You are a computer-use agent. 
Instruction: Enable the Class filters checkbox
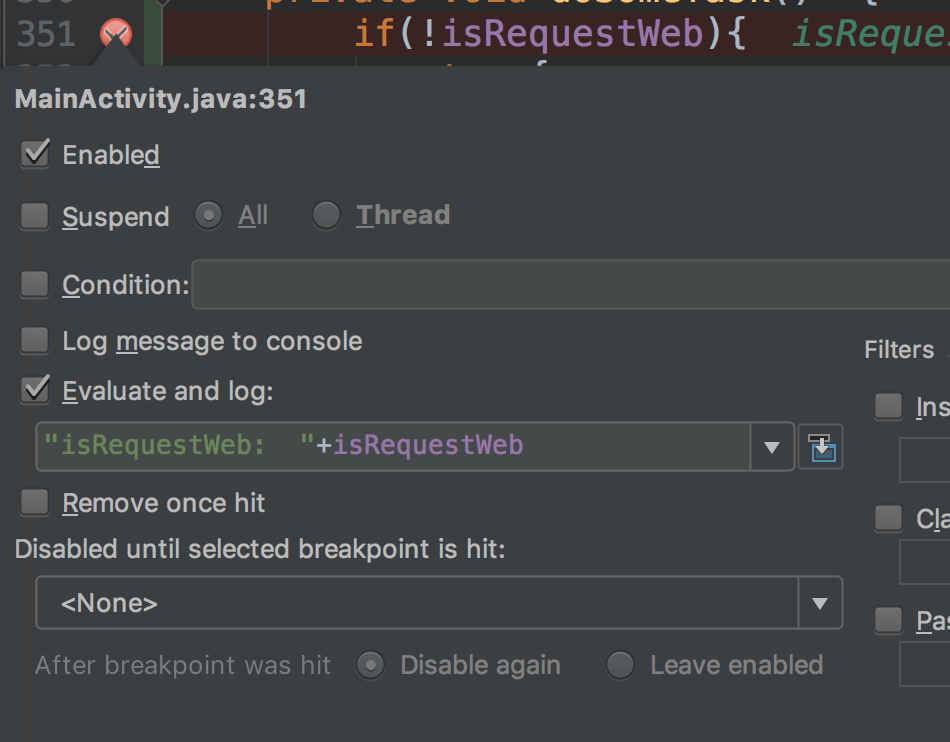point(887,518)
